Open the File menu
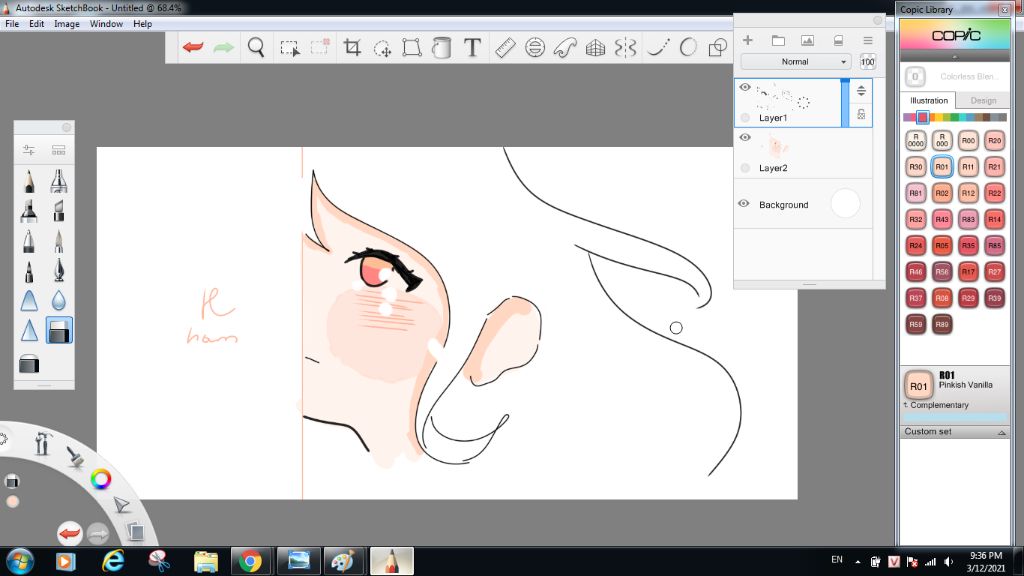This screenshot has width=1024, height=576. [x=12, y=24]
